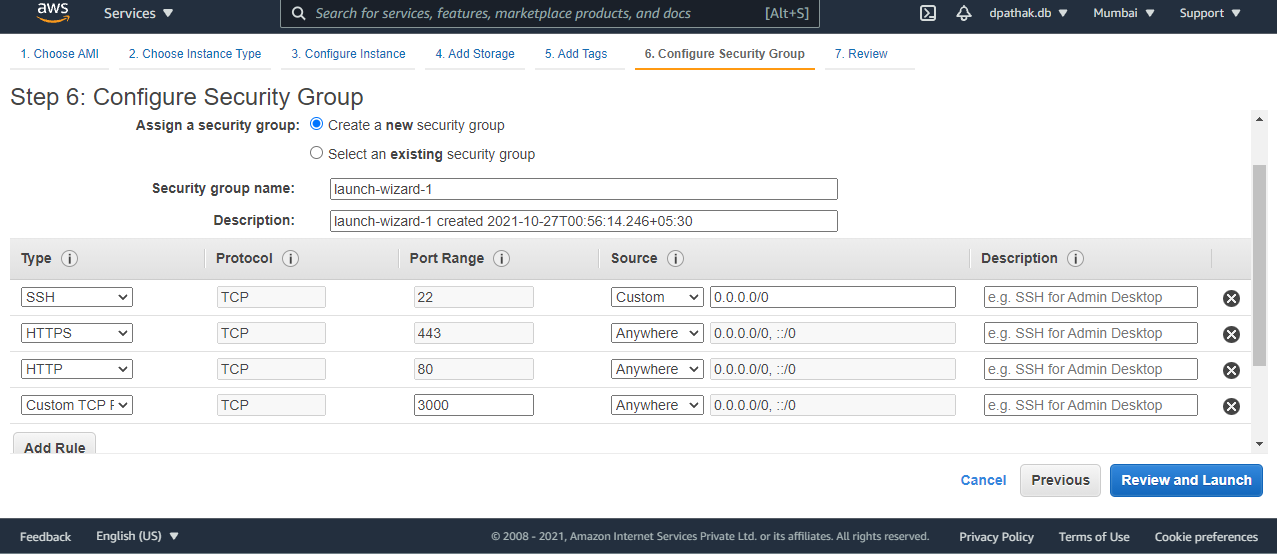Open the Mumbai region selector
This screenshot has height=554, width=1277.
1123,13
